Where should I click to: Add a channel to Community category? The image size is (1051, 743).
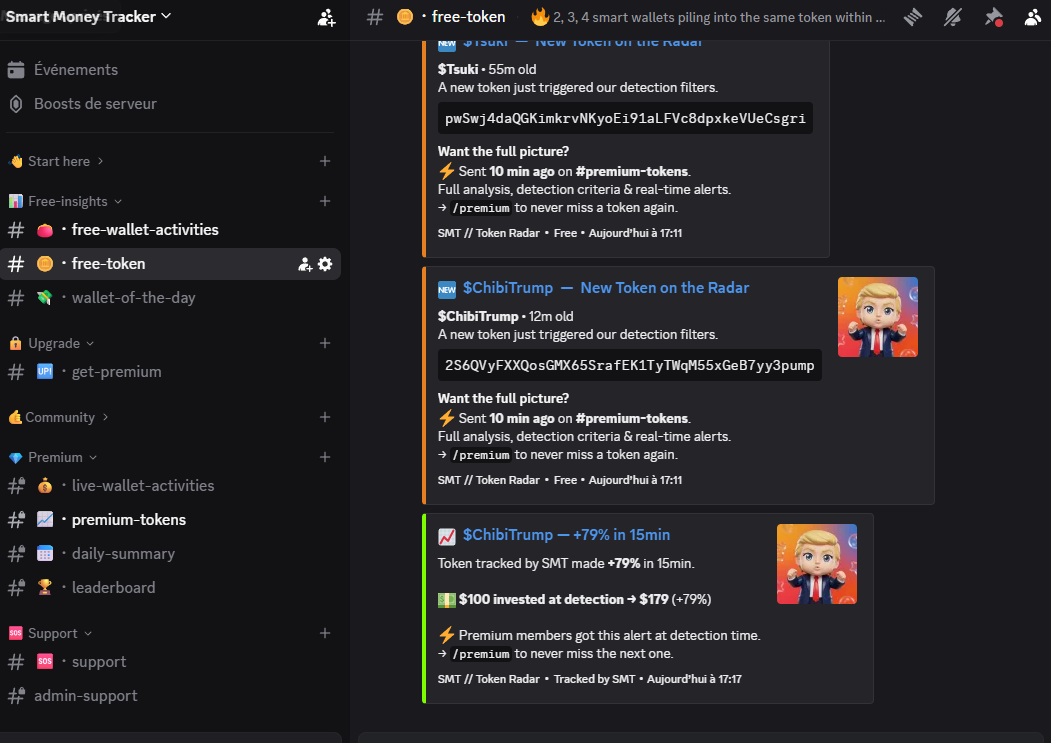click(324, 417)
